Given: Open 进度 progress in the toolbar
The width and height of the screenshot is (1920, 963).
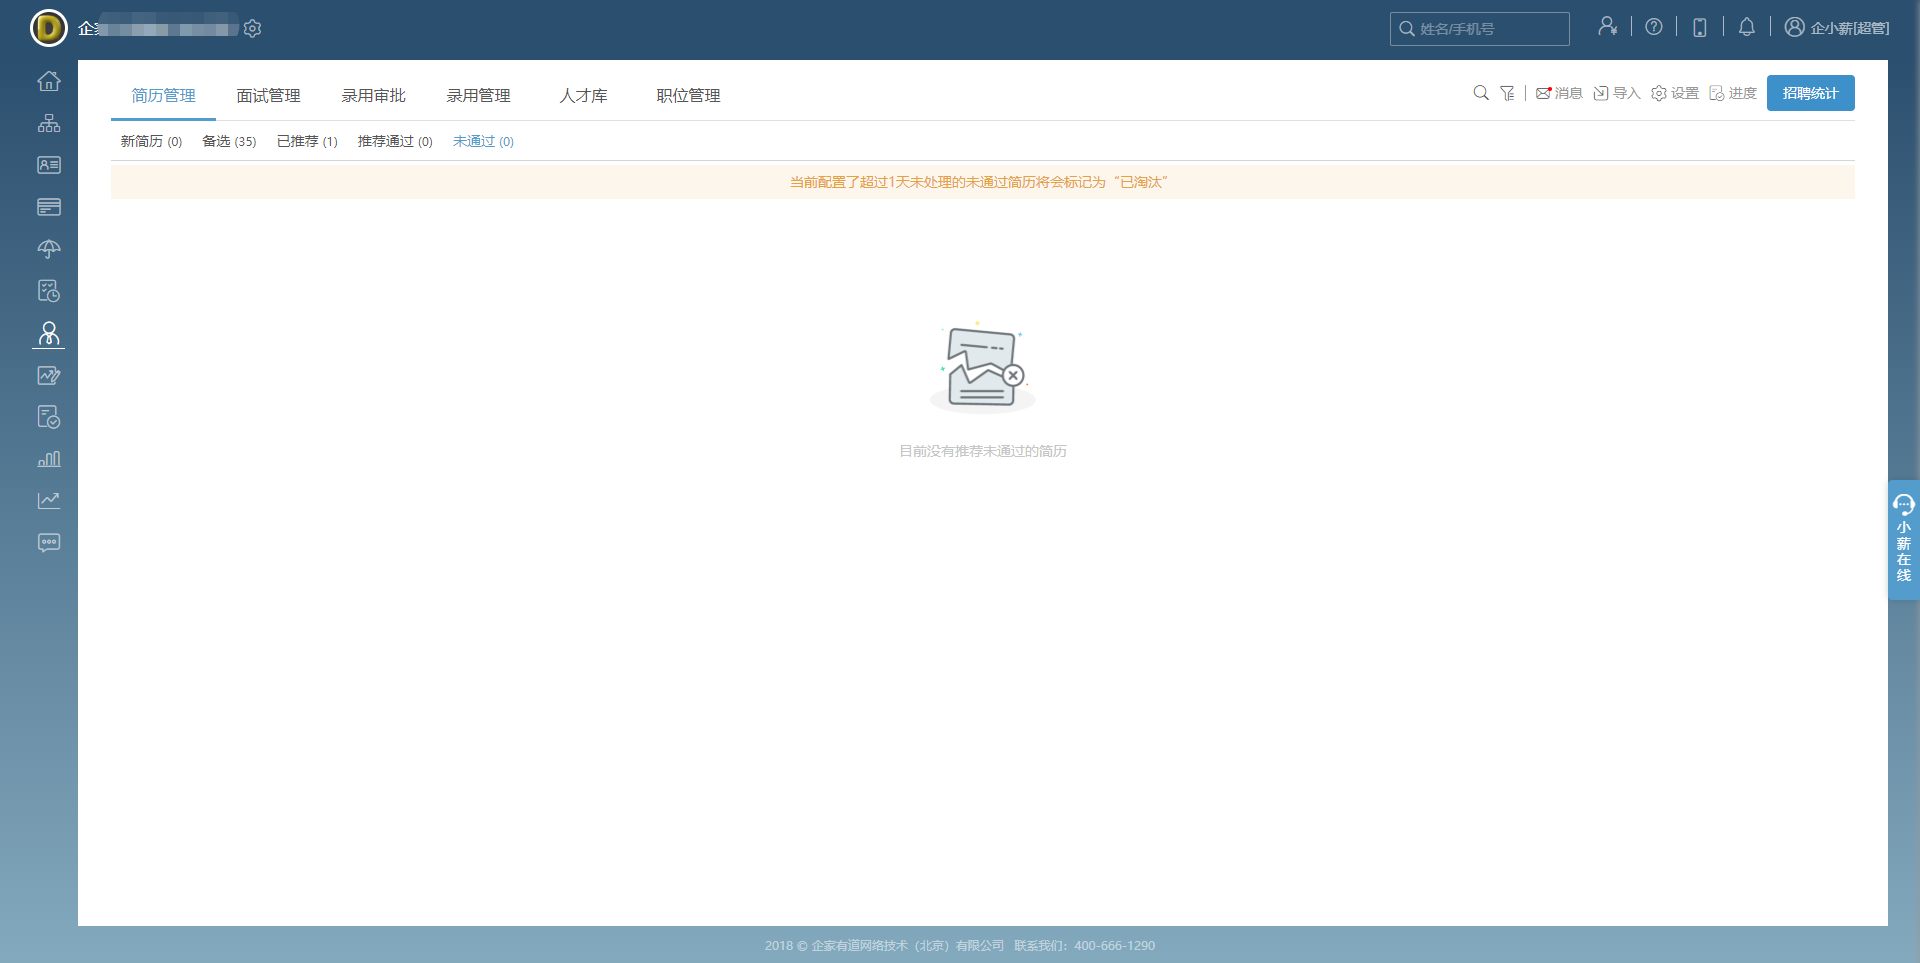Looking at the screenshot, I should click(x=1733, y=93).
